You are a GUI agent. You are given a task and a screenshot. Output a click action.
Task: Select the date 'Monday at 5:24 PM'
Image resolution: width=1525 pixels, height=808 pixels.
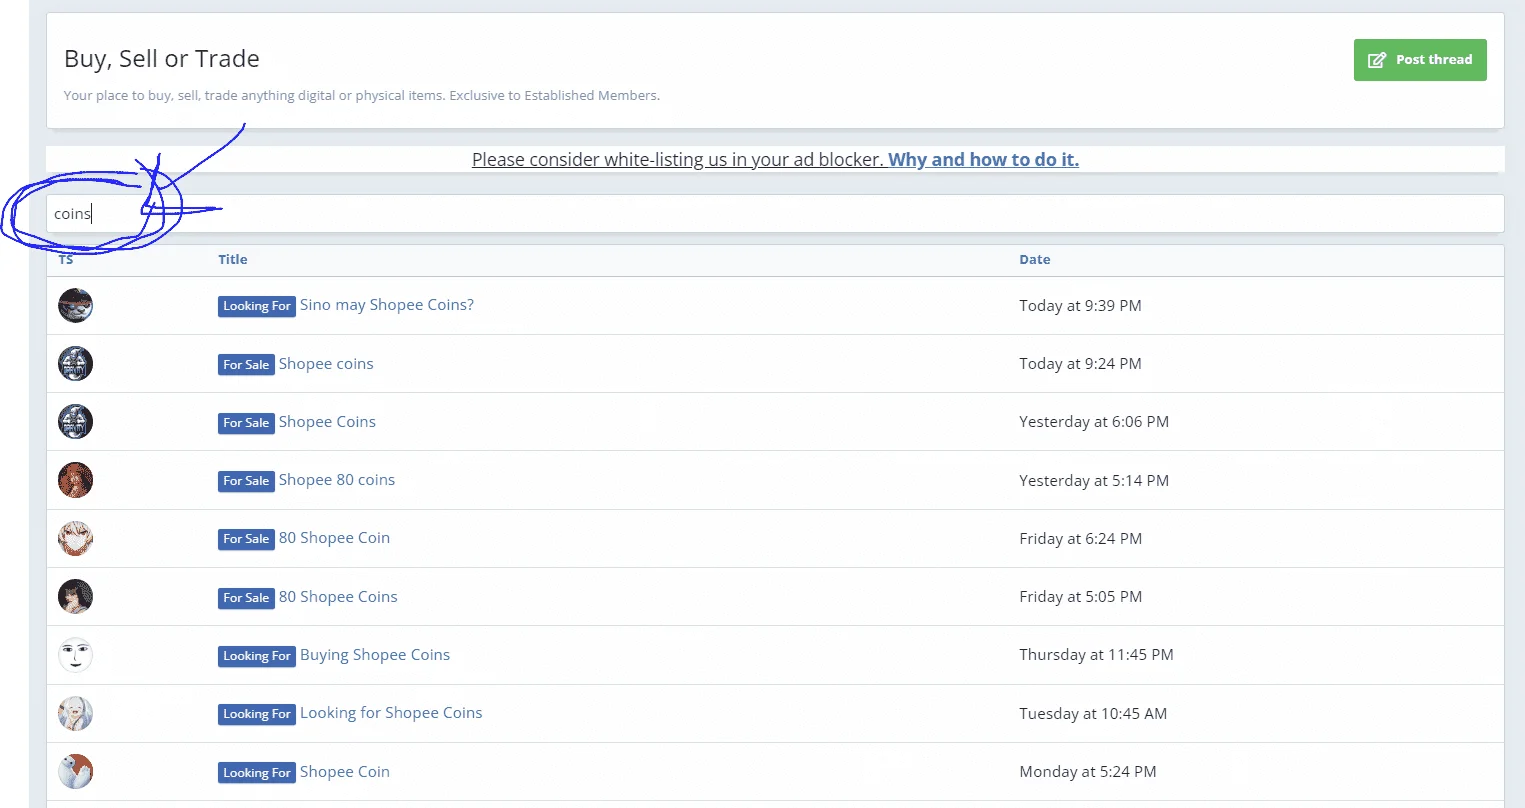[1088, 772]
